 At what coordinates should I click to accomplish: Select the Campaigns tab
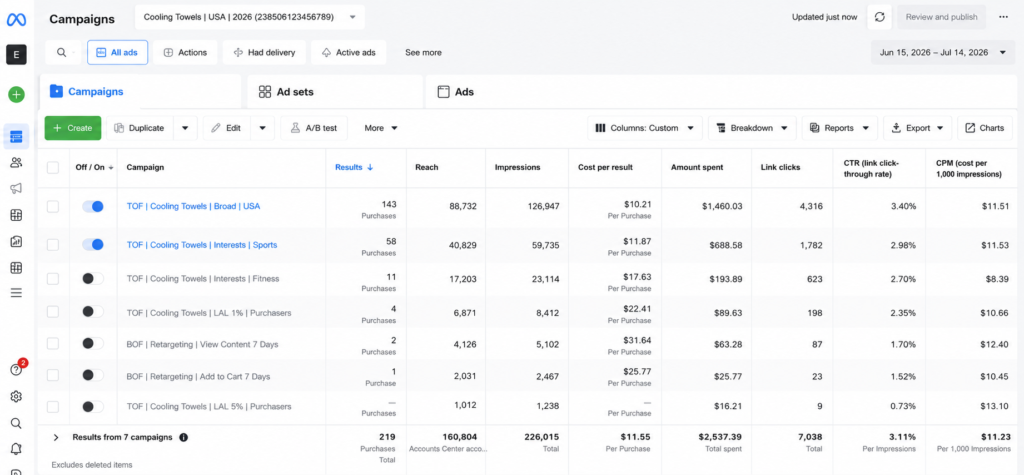coord(140,92)
